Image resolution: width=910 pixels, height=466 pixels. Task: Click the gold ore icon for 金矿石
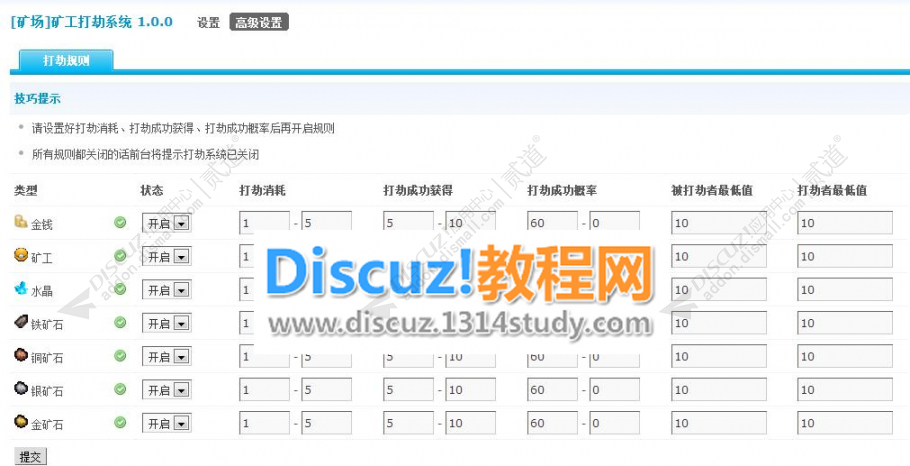point(21,421)
